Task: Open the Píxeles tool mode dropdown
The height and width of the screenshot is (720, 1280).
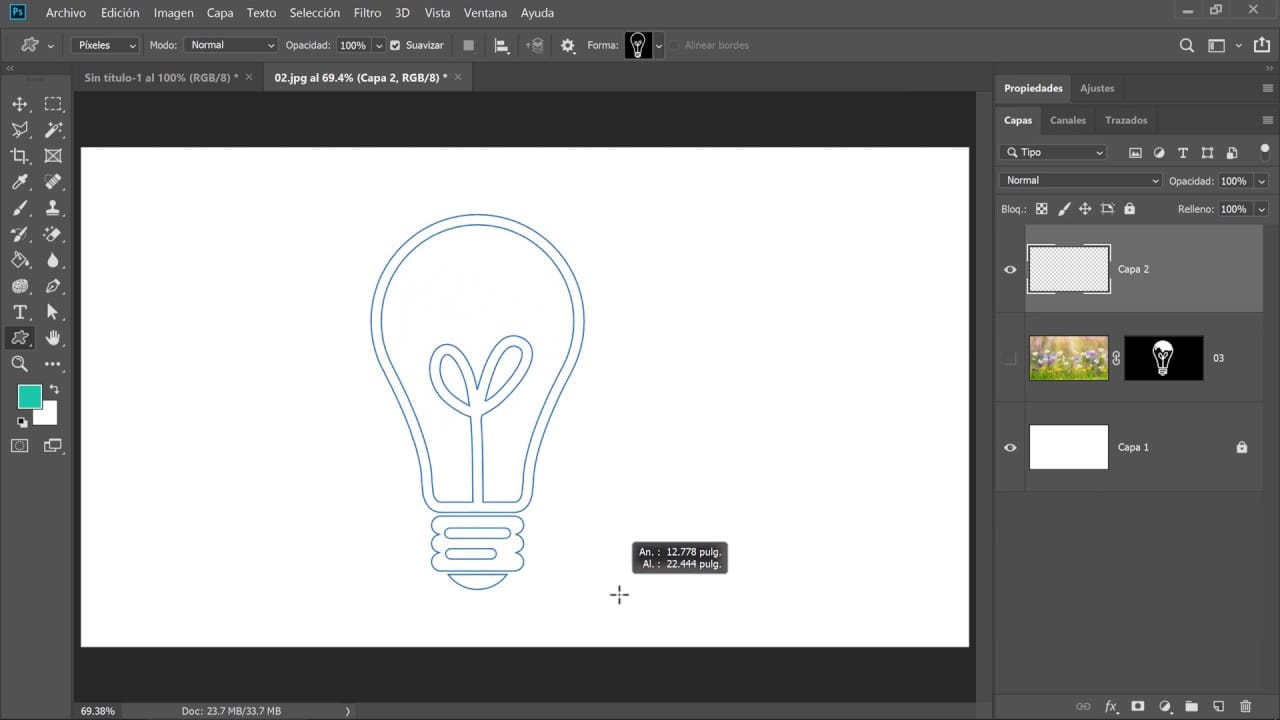Action: [105, 45]
